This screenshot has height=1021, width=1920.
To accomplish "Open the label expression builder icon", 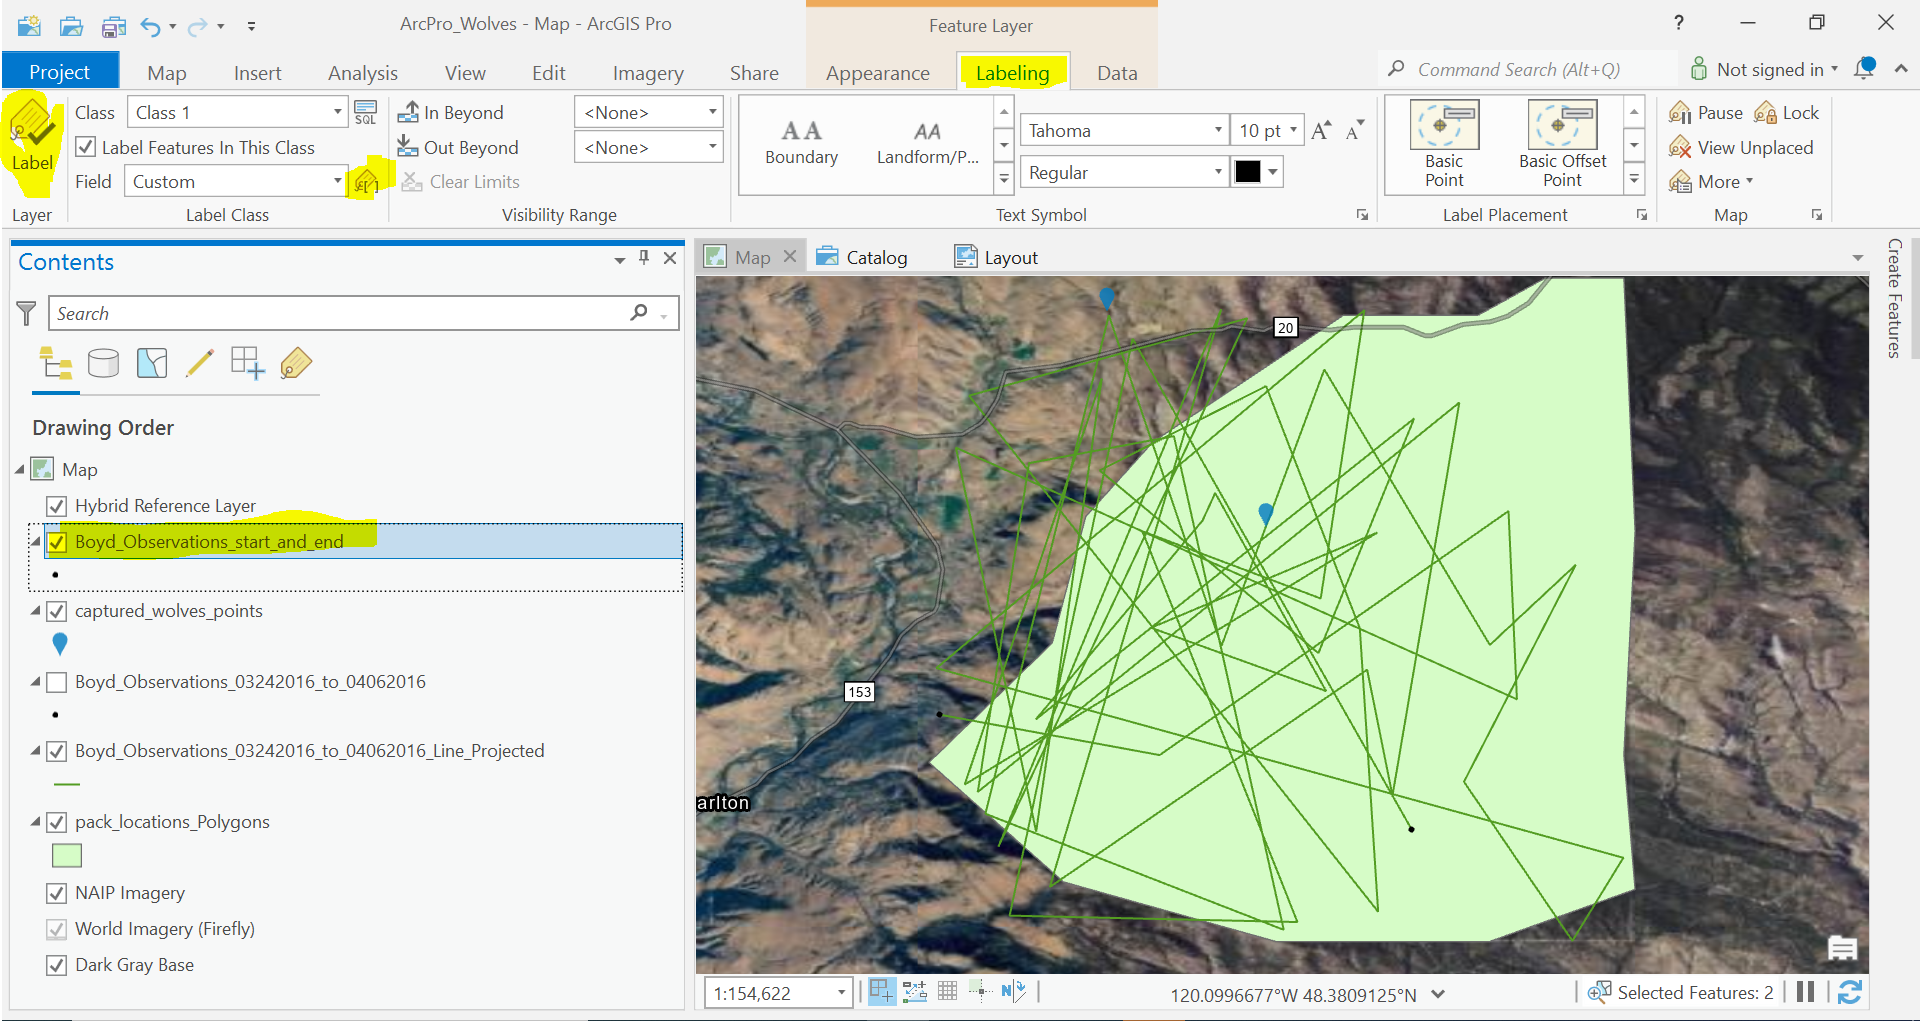I will click(366, 182).
